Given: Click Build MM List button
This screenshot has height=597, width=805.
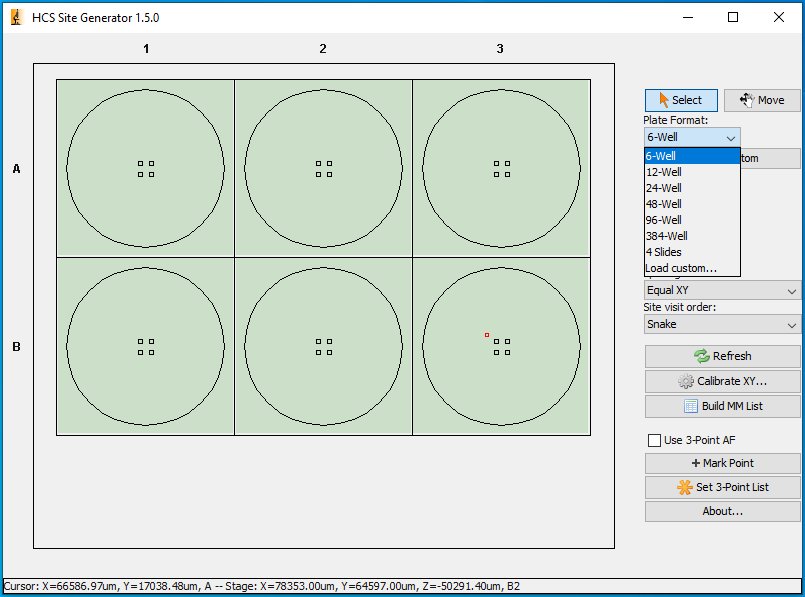Looking at the screenshot, I should (722, 406).
